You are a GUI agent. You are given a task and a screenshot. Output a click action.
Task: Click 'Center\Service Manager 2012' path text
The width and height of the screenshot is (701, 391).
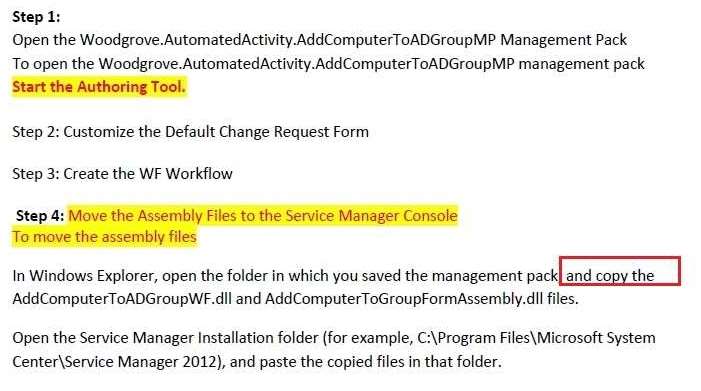pyautogui.click(x=114, y=362)
